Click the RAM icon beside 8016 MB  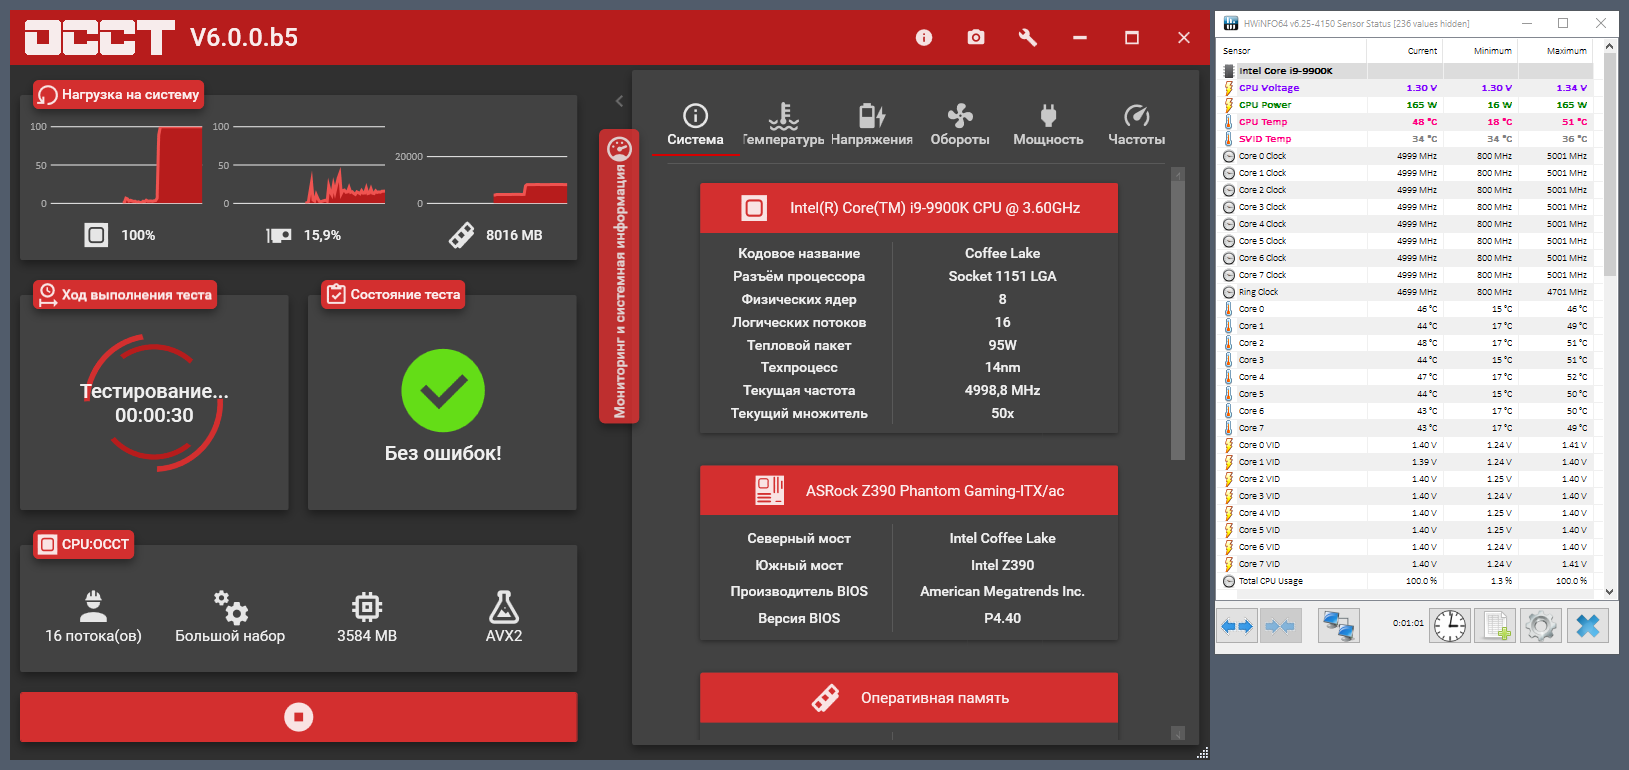[461, 235]
